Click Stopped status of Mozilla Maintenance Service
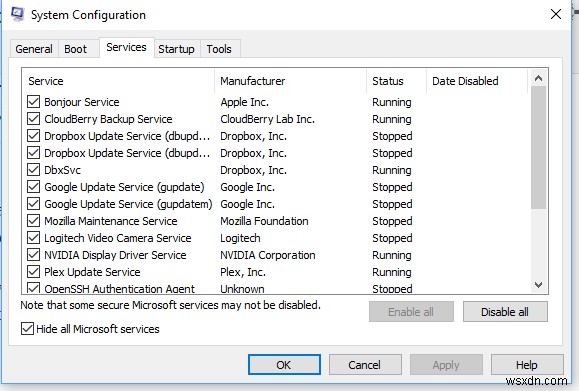This screenshot has width=579, height=391. (x=392, y=221)
